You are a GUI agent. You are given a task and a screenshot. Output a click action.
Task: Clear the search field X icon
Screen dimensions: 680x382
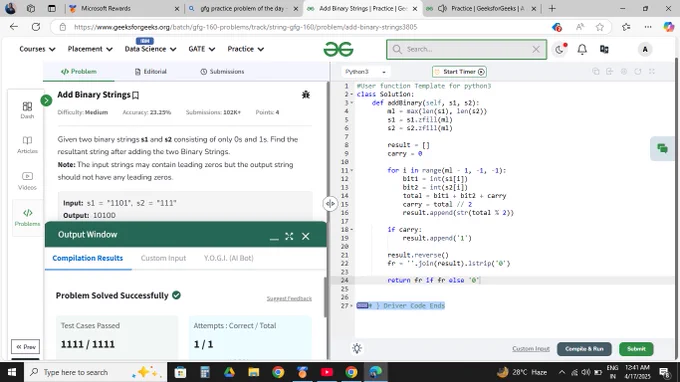(536, 49)
